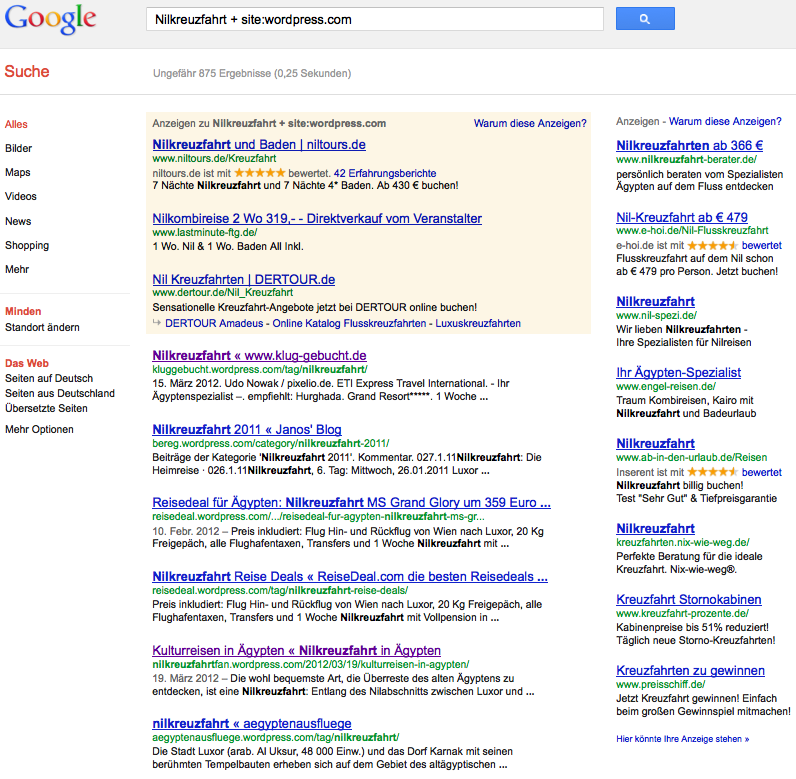Click the red Suche heading
This screenshot has width=796, height=779.
27,72
